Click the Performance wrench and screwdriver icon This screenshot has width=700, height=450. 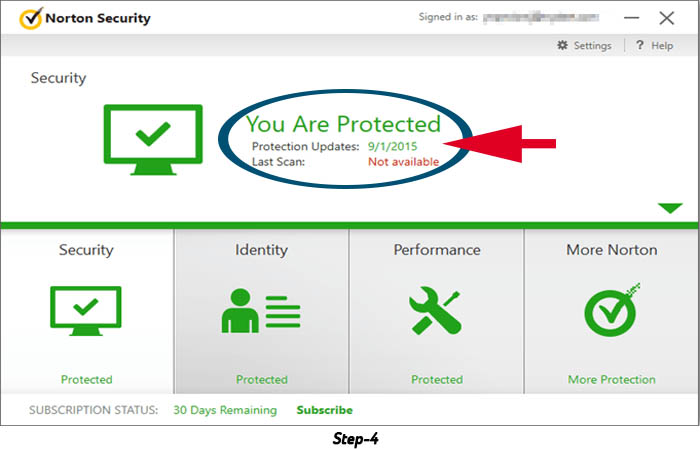(435, 310)
